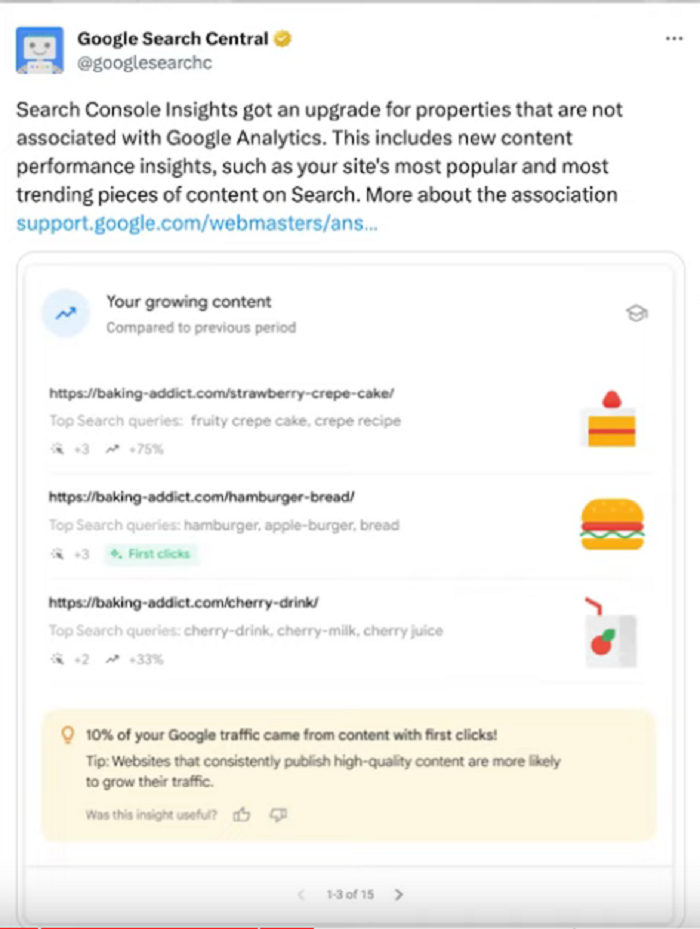The image size is (700, 929).
Task: Click the Google Search Central profile avatar
Action: (x=40, y=50)
